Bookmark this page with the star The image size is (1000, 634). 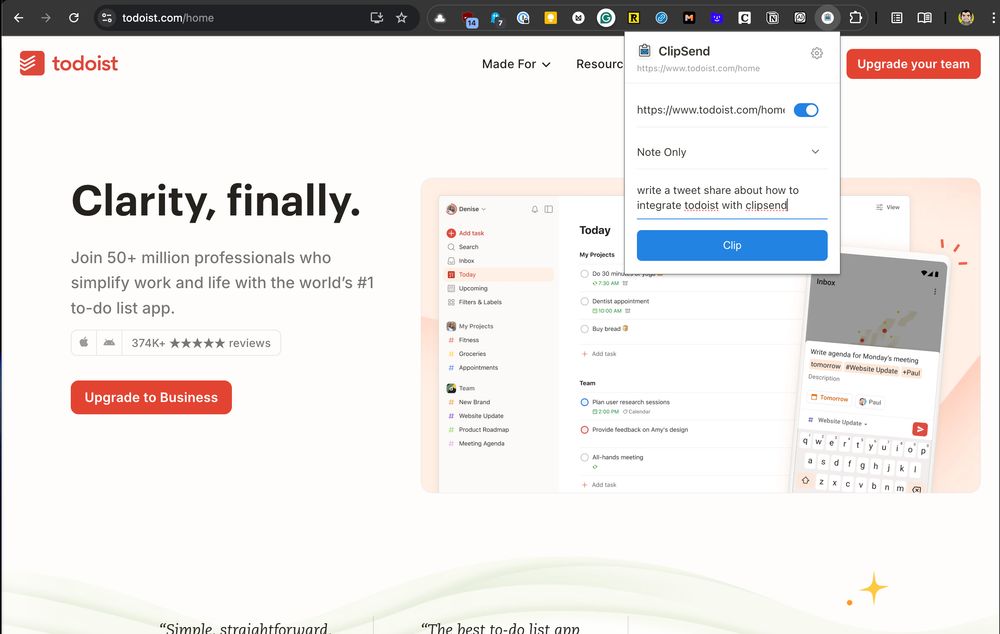[x=401, y=18]
